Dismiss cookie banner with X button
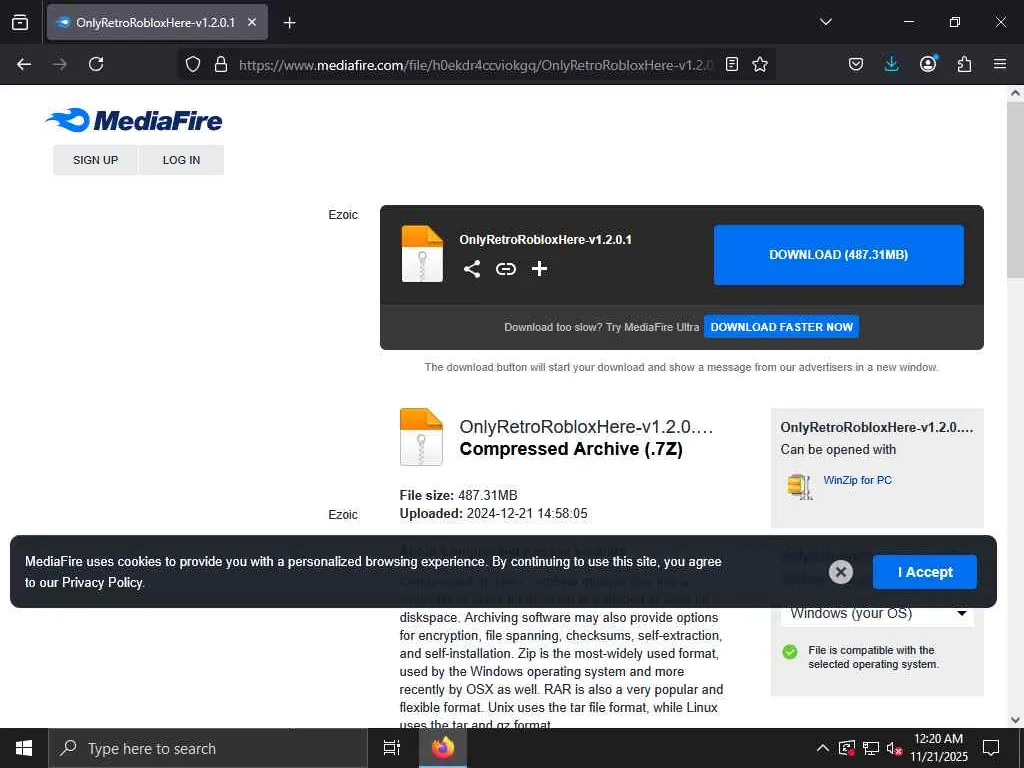This screenshot has width=1024, height=768. click(840, 572)
